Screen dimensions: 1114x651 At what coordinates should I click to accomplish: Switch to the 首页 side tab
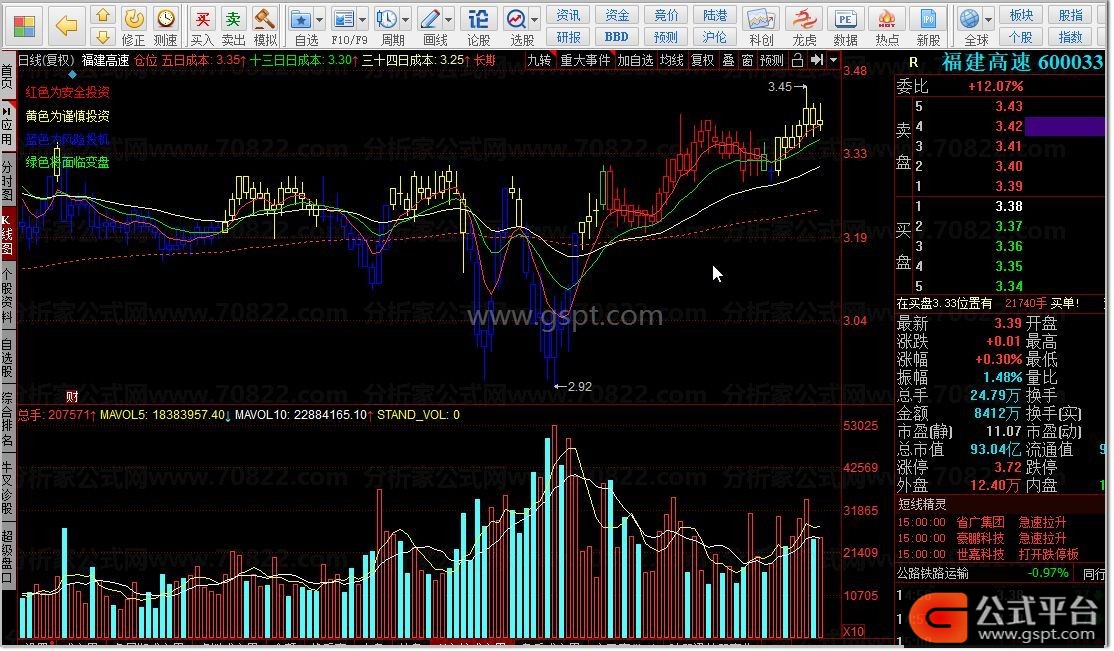[x=7, y=76]
